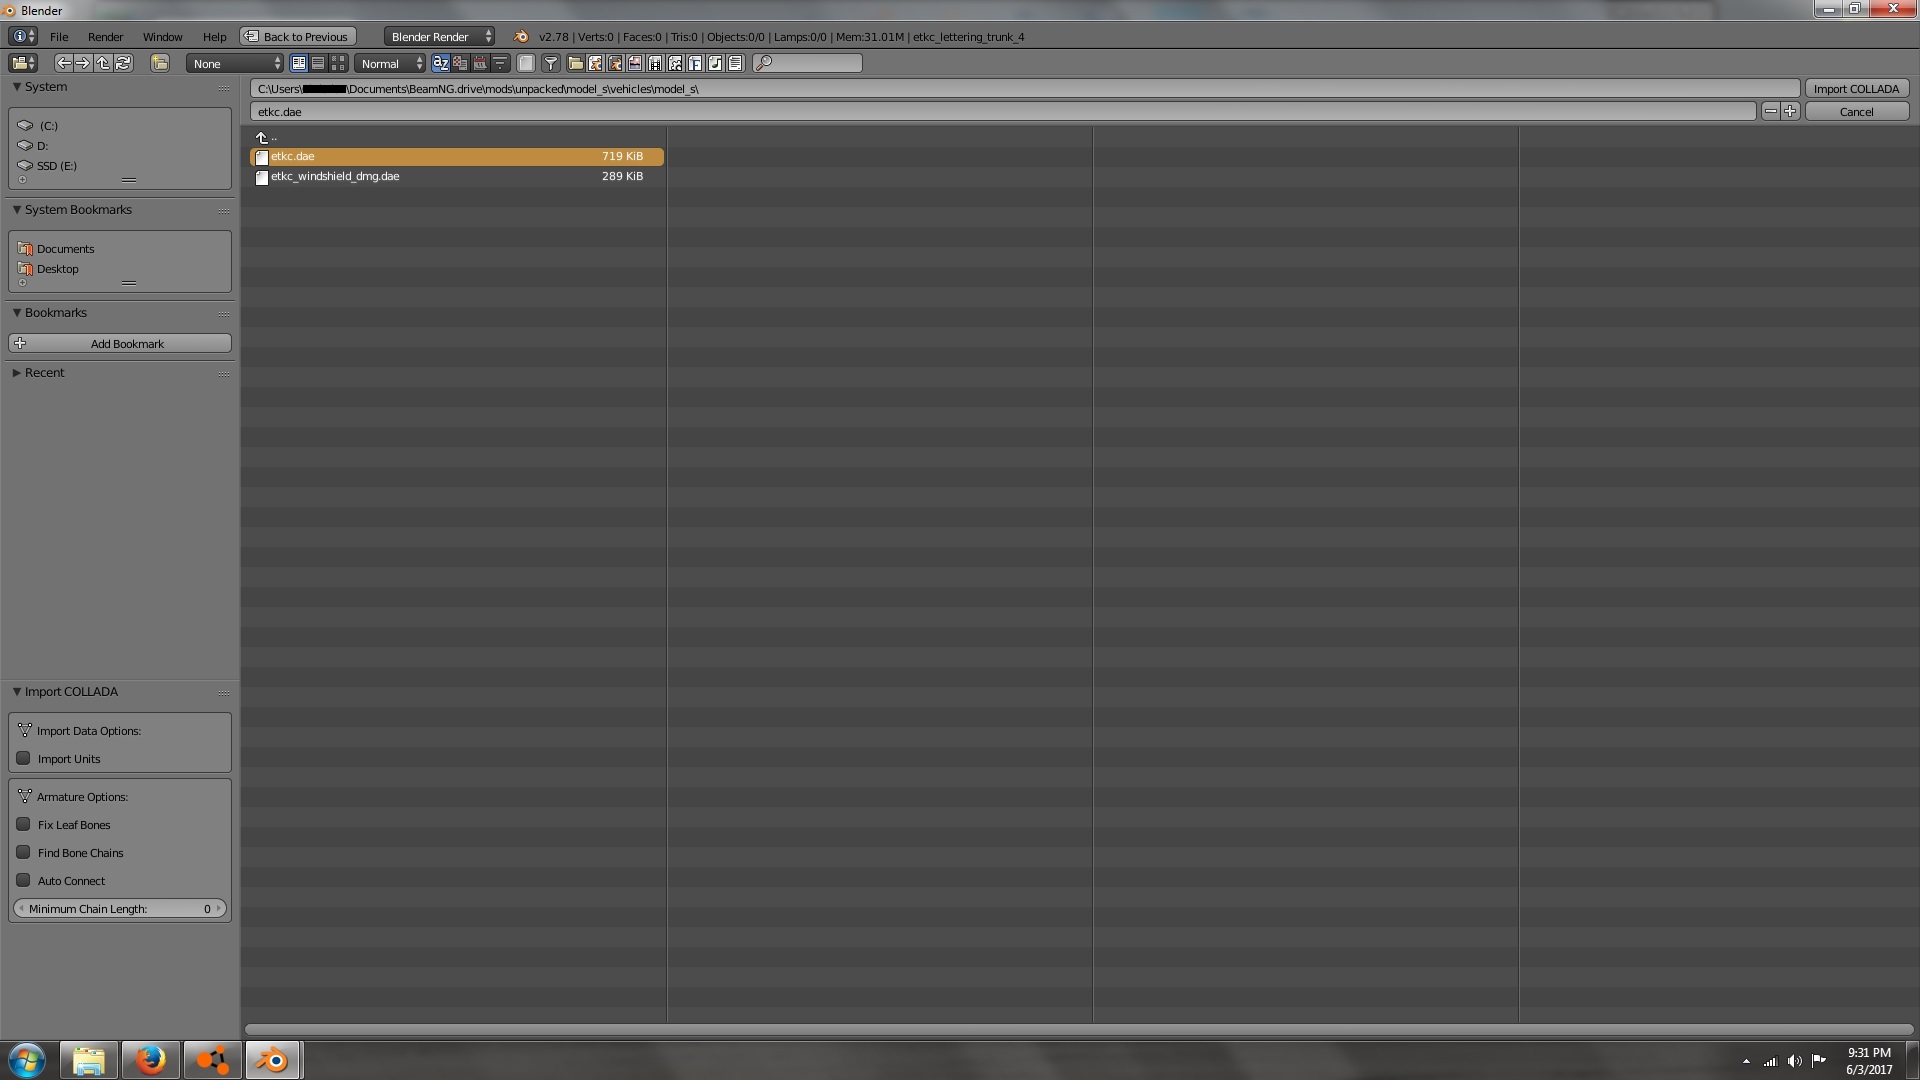The width and height of the screenshot is (1920, 1080).
Task: Click the directory path field
Action: tap(1025, 88)
